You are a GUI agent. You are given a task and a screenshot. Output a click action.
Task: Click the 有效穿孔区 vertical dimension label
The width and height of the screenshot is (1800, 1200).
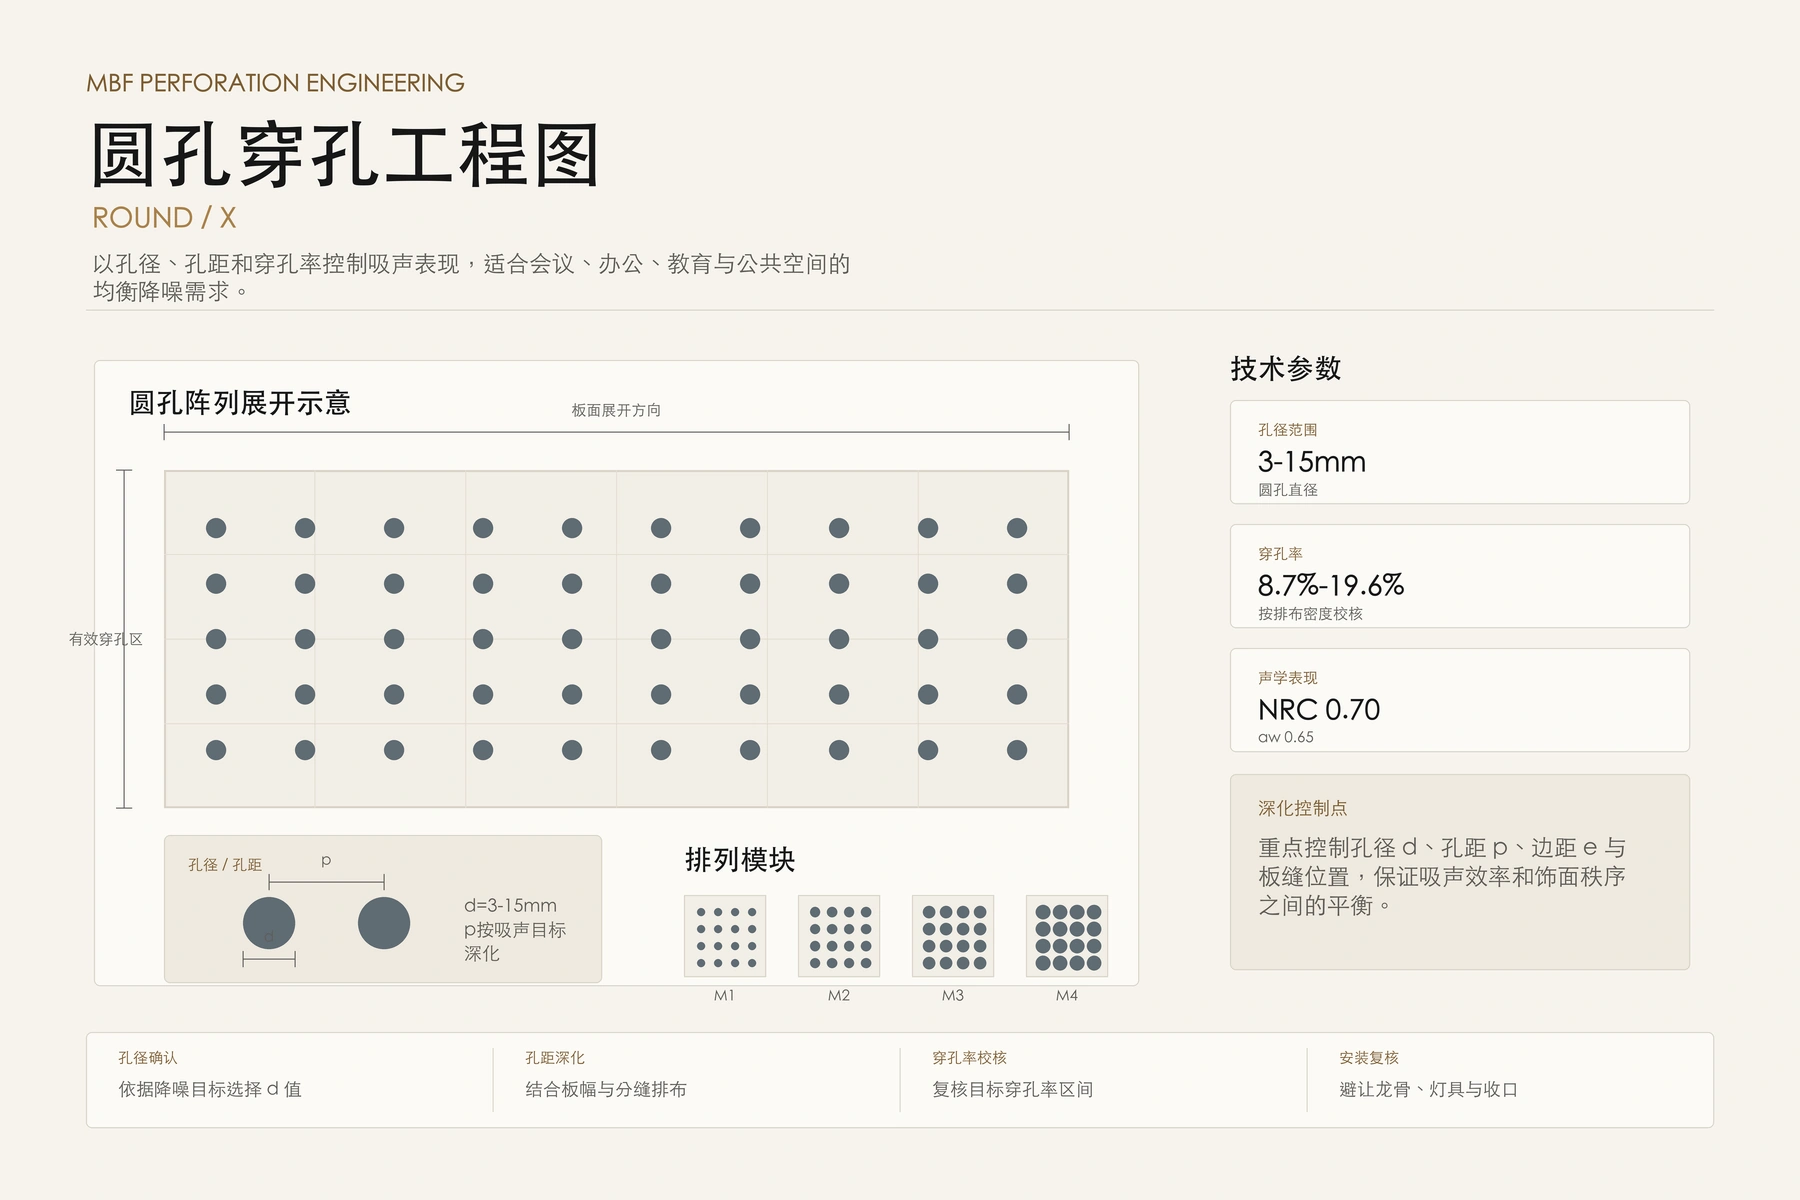pyautogui.click(x=106, y=639)
